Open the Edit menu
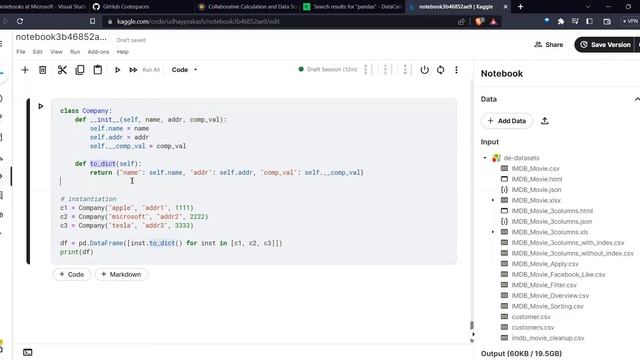The width and height of the screenshot is (640, 360). 38,52
